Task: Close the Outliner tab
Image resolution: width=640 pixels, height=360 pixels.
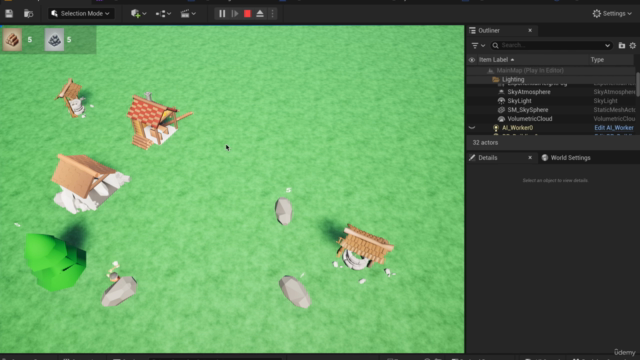Action: click(x=530, y=31)
